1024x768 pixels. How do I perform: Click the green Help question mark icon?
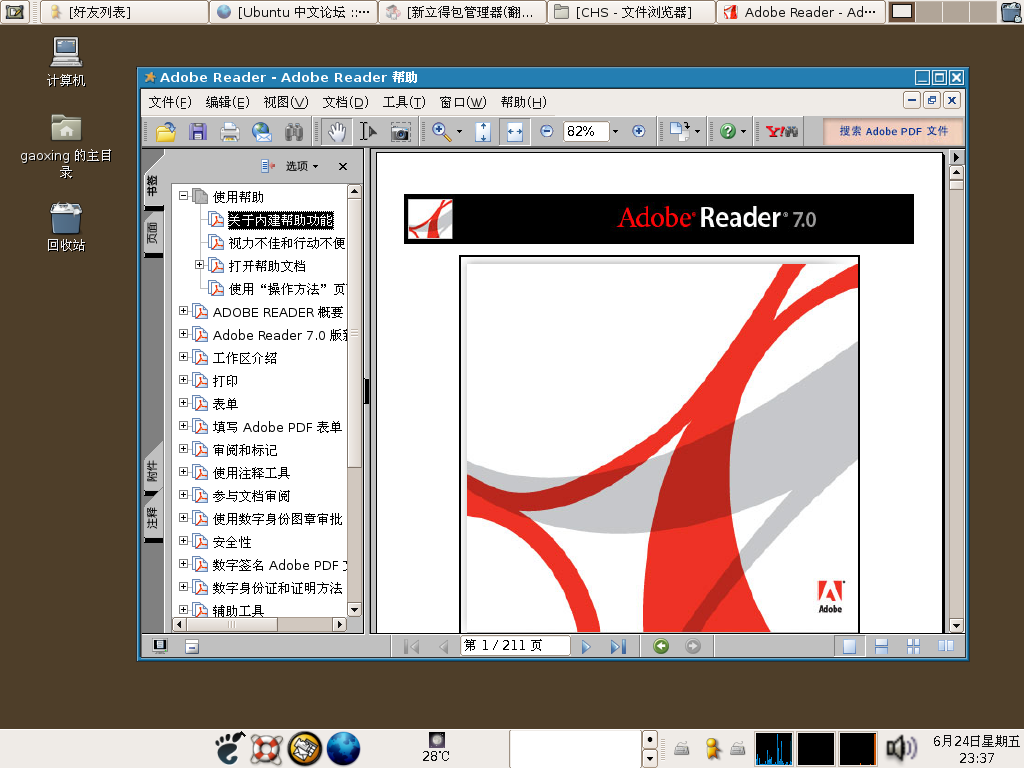pyautogui.click(x=728, y=131)
